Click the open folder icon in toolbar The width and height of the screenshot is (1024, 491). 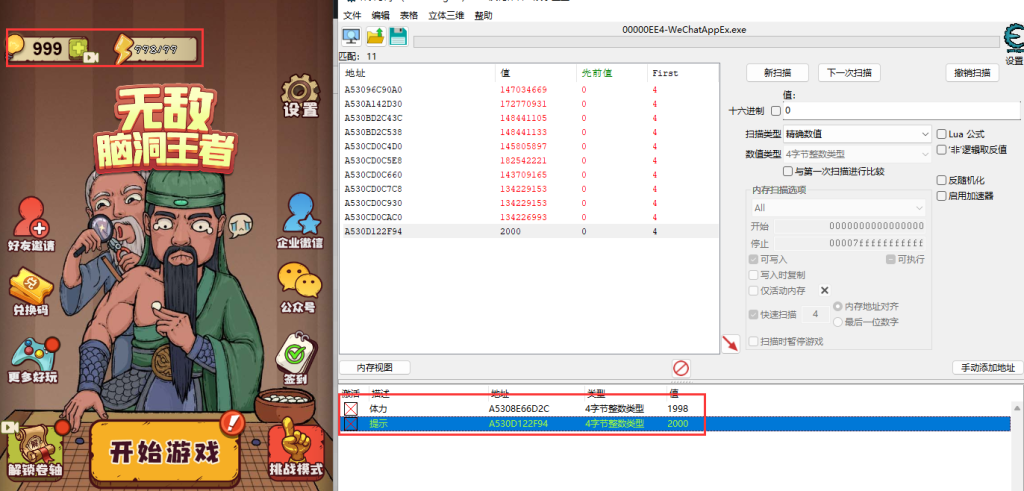(x=375, y=36)
